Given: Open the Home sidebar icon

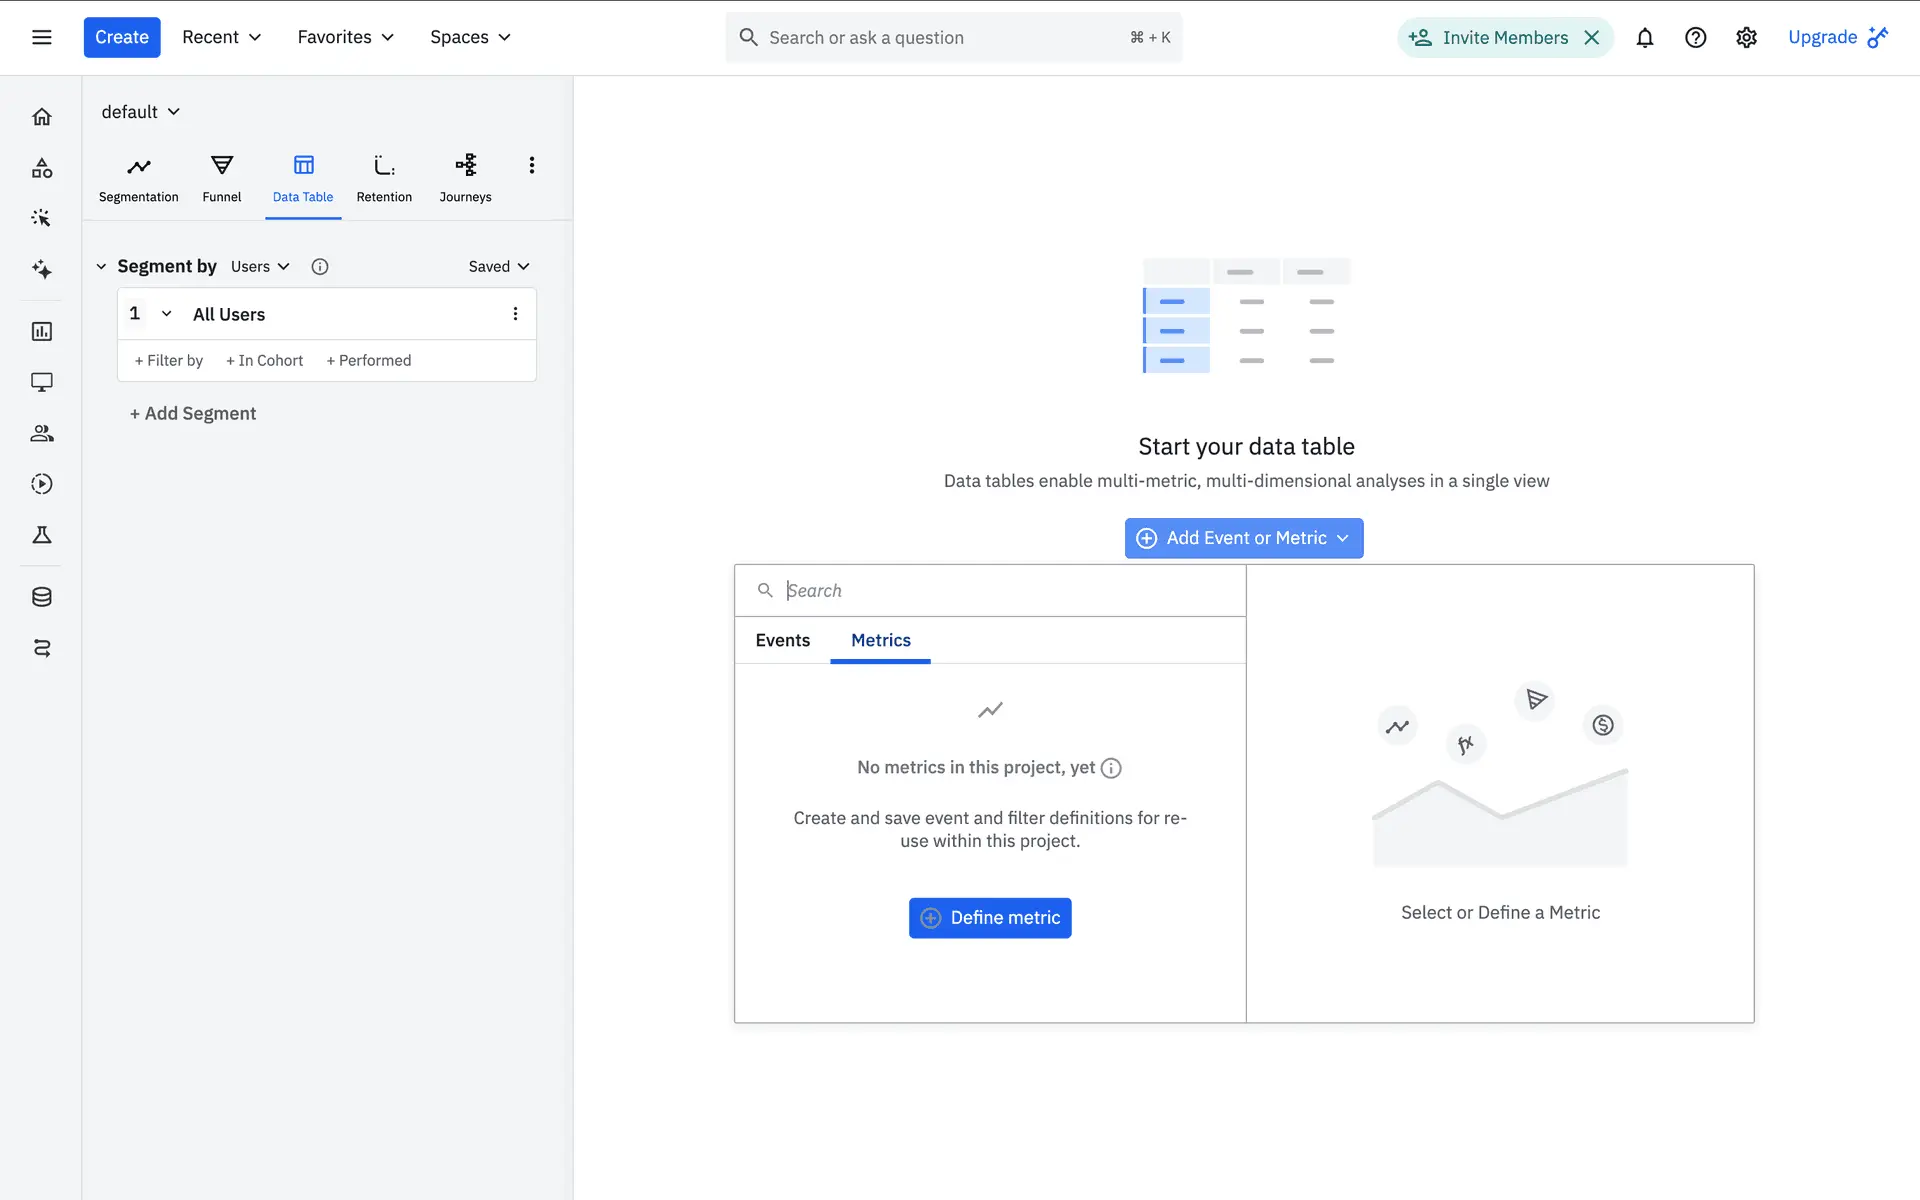Looking at the screenshot, I should pos(41,117).
